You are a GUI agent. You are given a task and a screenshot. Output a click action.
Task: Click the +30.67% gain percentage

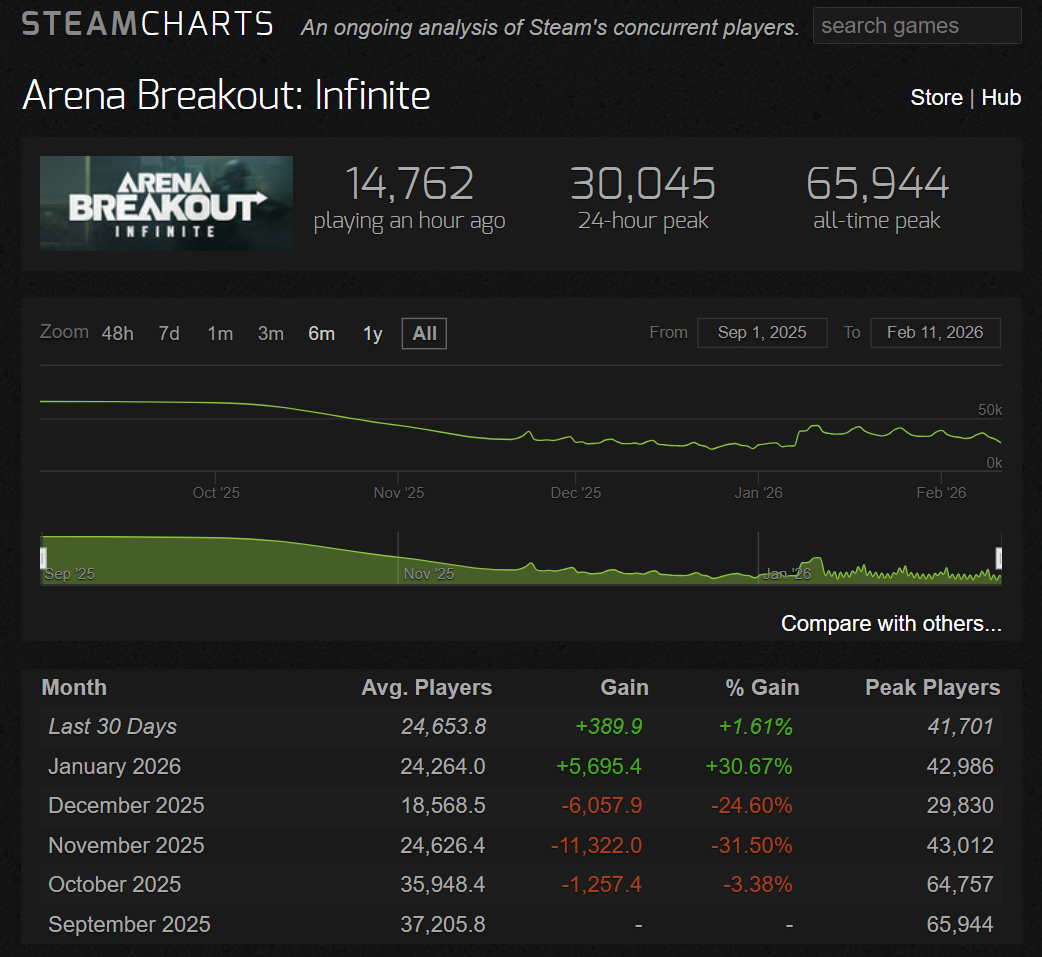coord(749,766)
